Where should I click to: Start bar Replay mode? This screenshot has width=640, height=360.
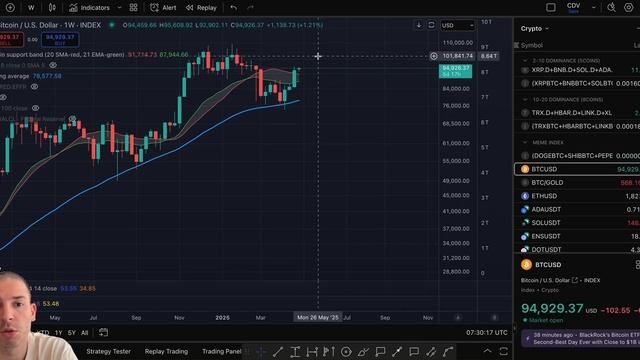(x=201, y=7)
